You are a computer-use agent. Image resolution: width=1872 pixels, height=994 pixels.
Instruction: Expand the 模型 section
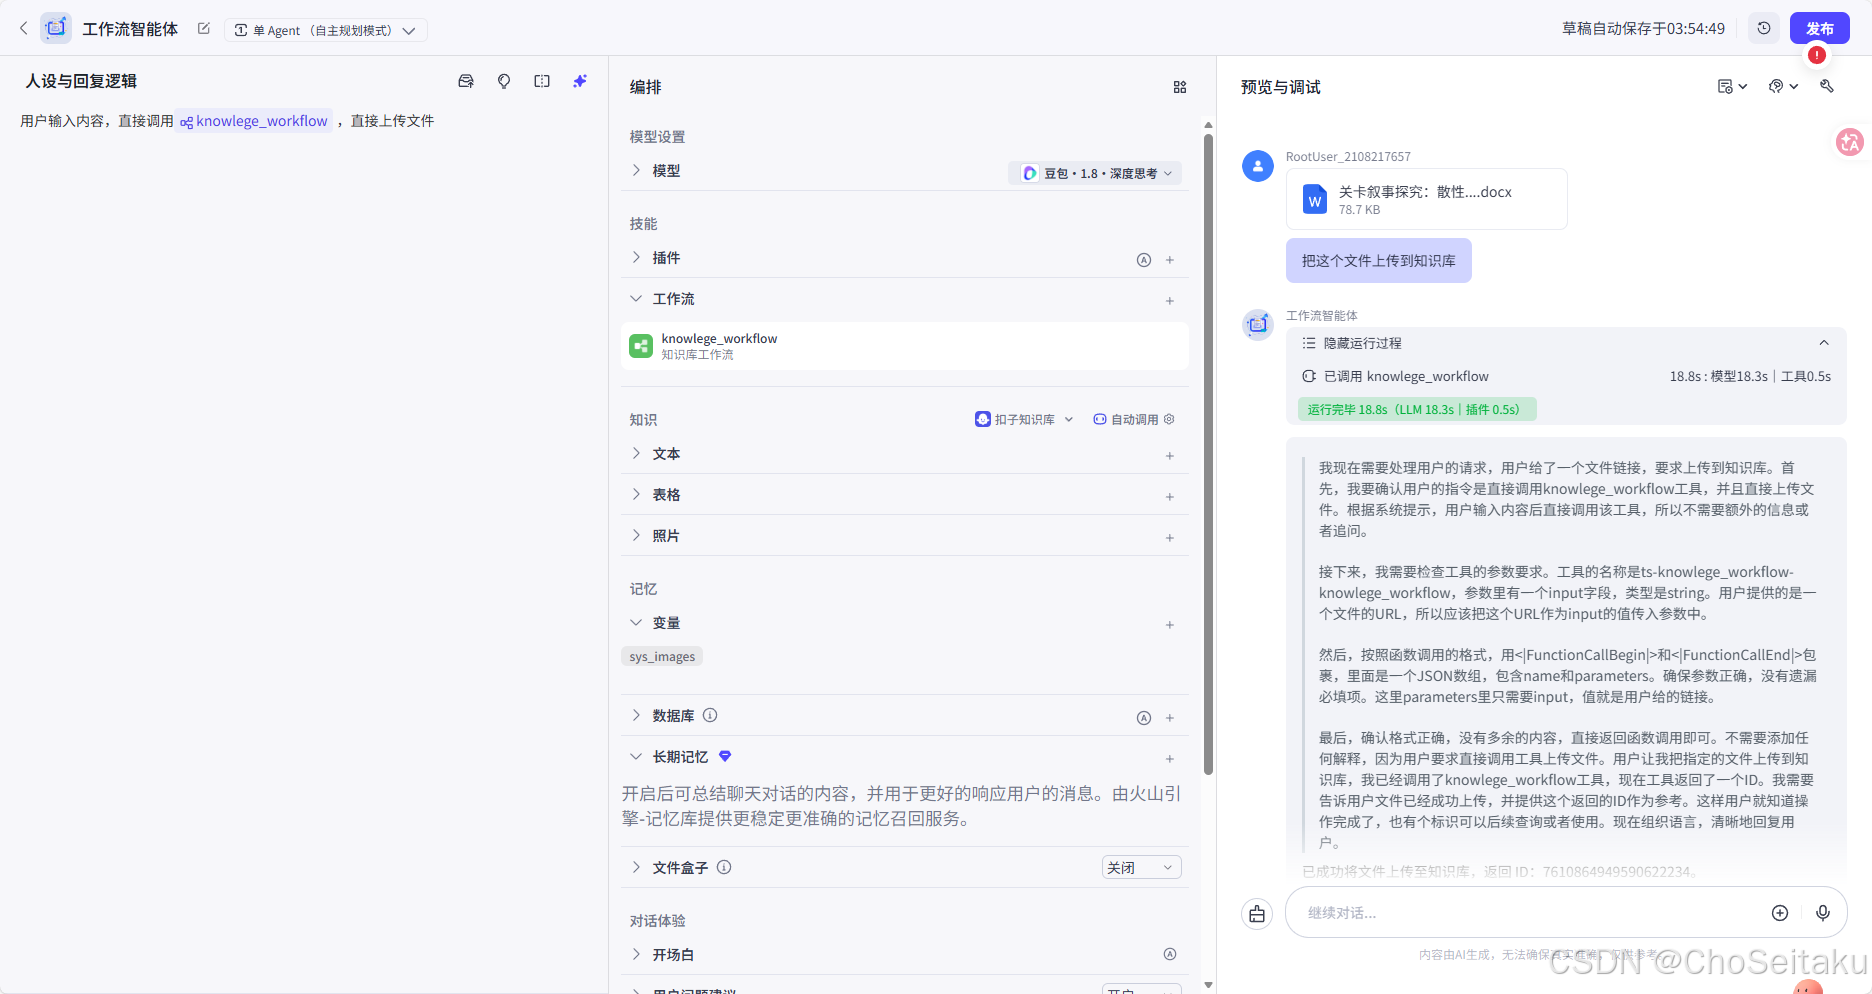[x=636, y=171]
